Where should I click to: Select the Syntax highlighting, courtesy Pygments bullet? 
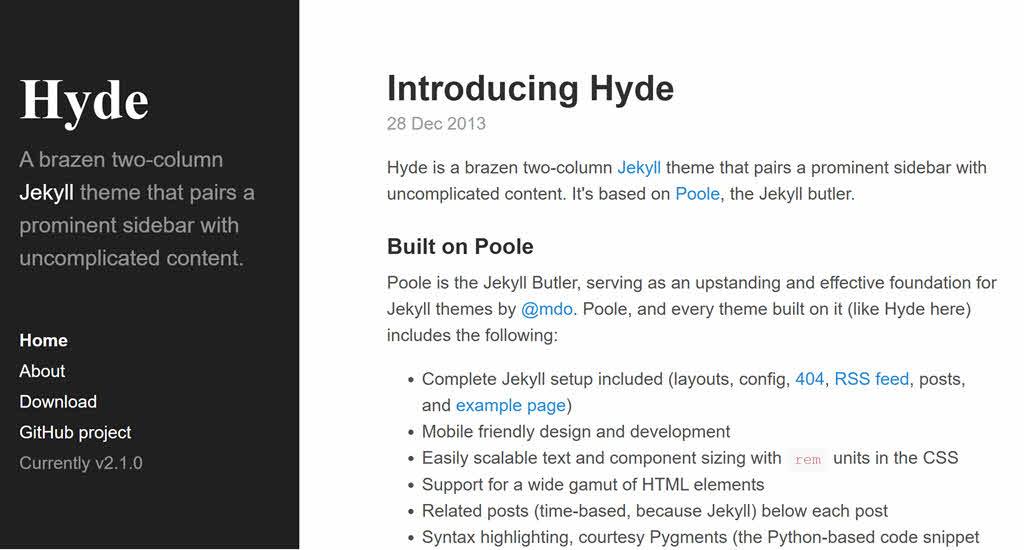point(701,538)
